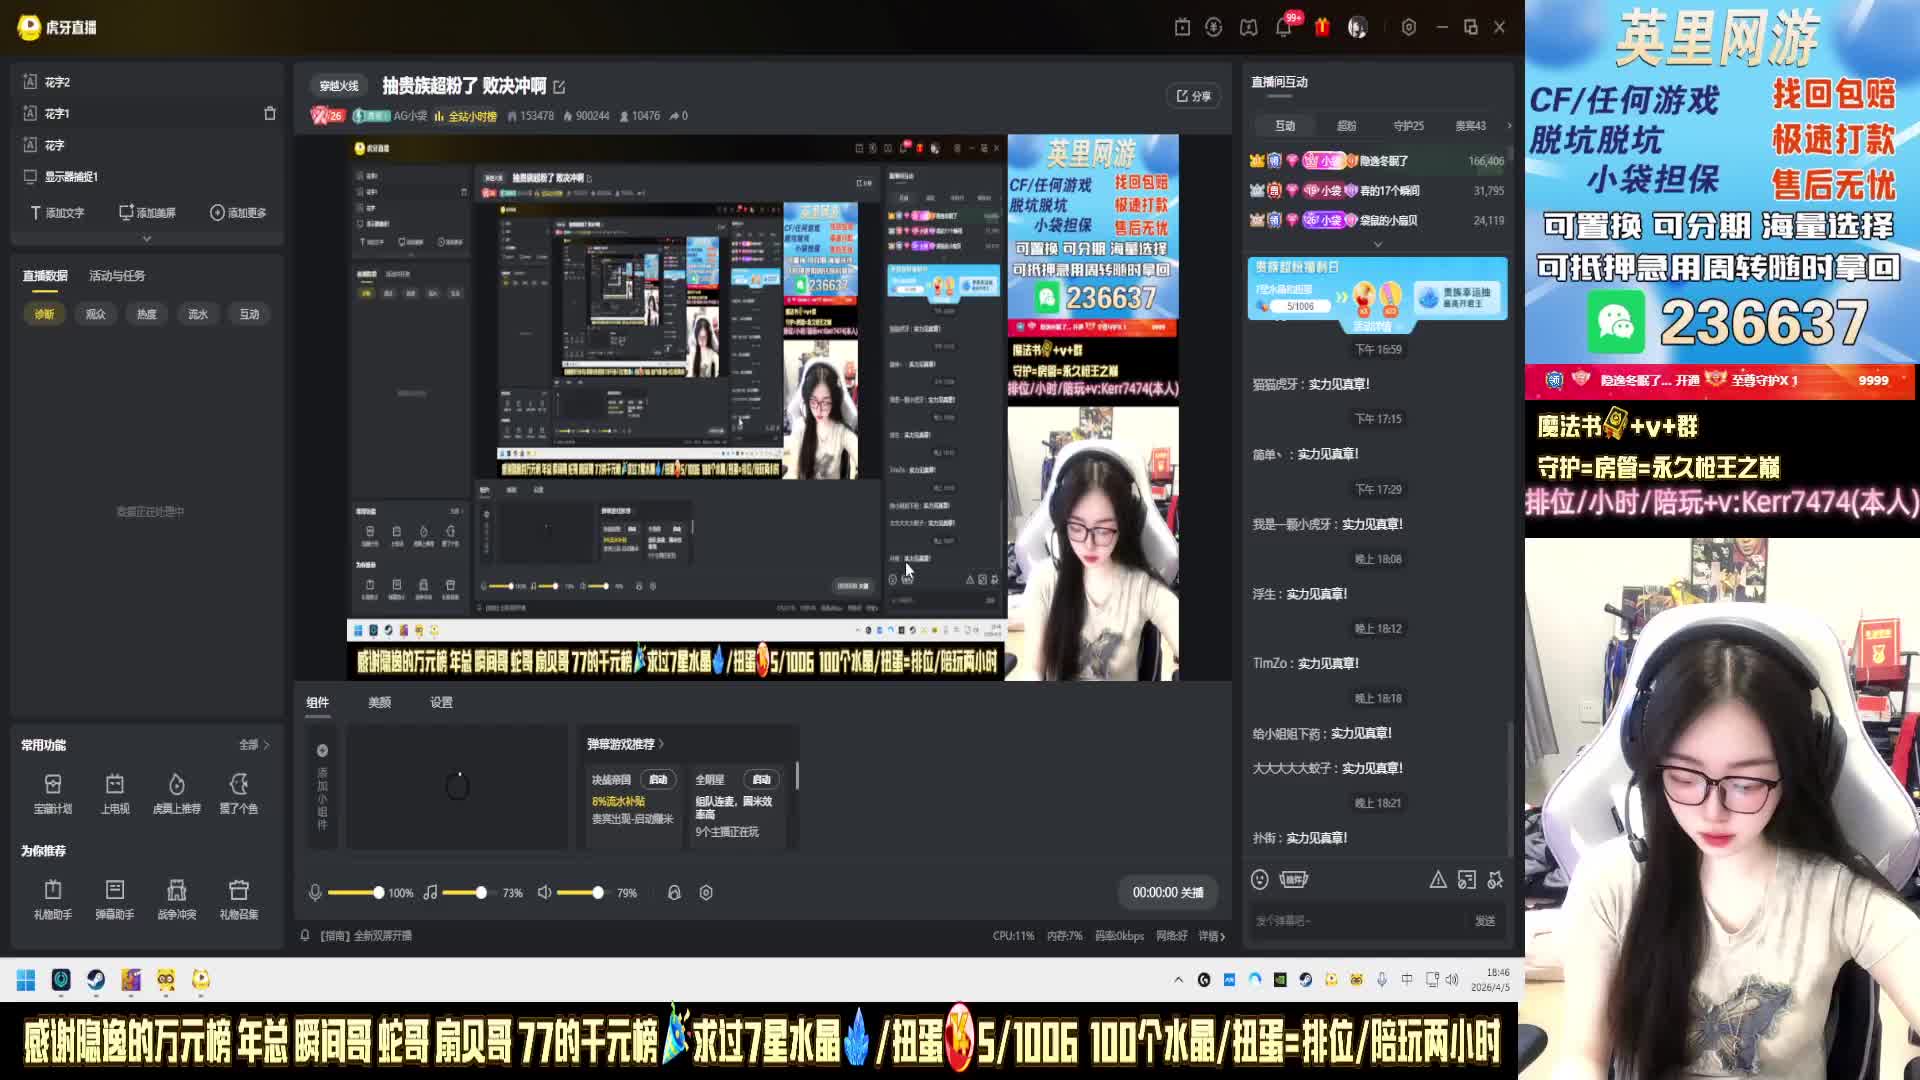
Task: Mute the speaker output icon
Action: point(544,892)
